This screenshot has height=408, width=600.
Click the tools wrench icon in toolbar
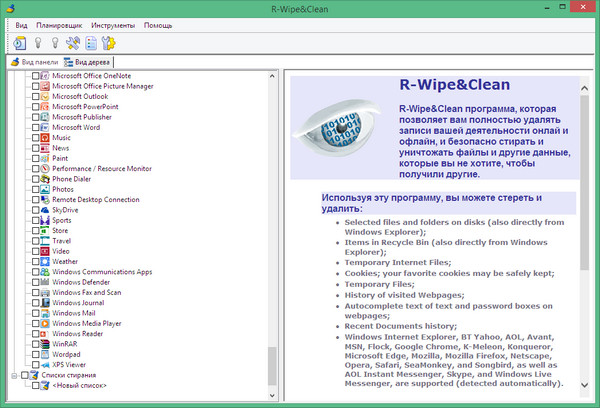(x=73, y=43)
